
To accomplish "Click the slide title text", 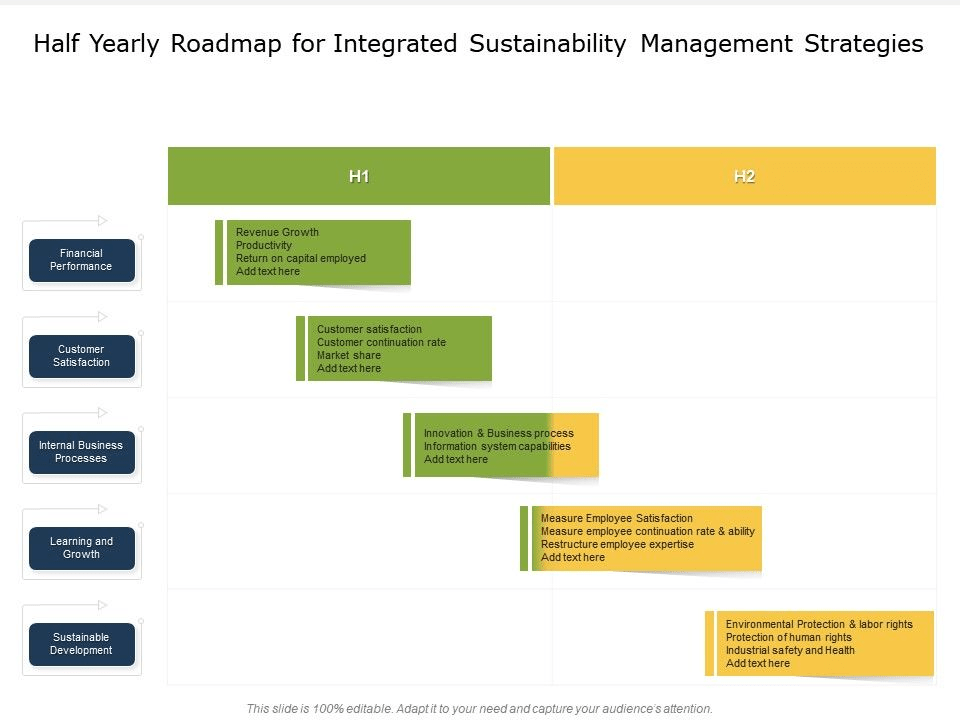I will tap(479, 44).
